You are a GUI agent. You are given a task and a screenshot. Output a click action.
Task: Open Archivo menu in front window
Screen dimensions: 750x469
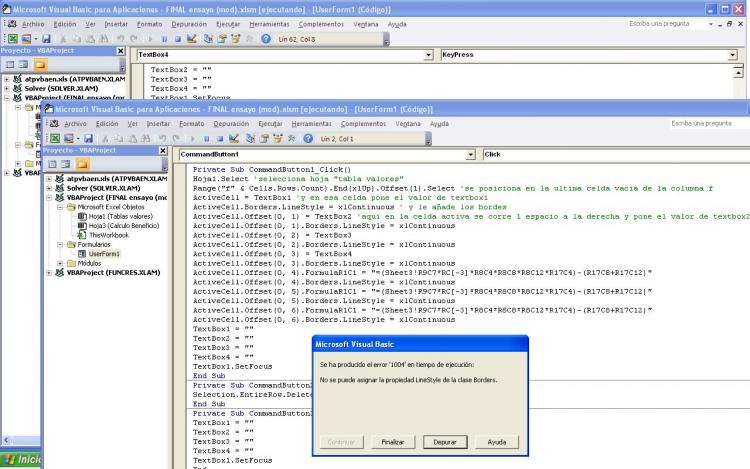75,124
